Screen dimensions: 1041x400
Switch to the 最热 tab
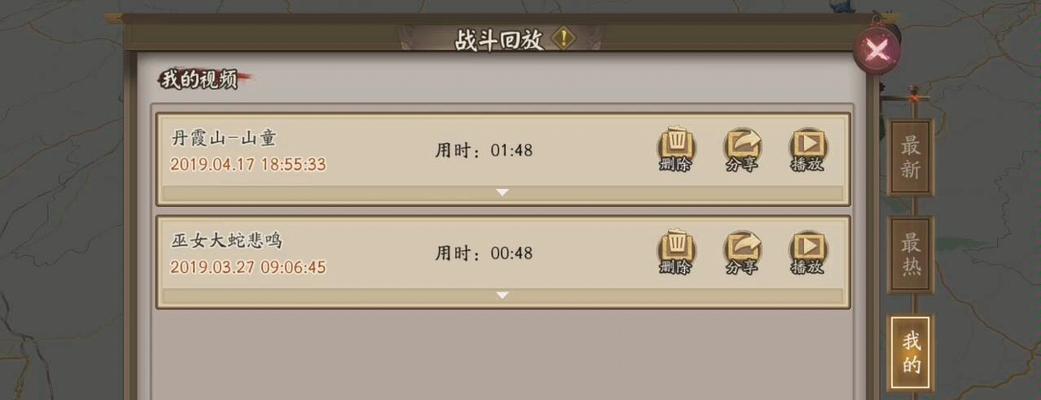click(911, 254)
